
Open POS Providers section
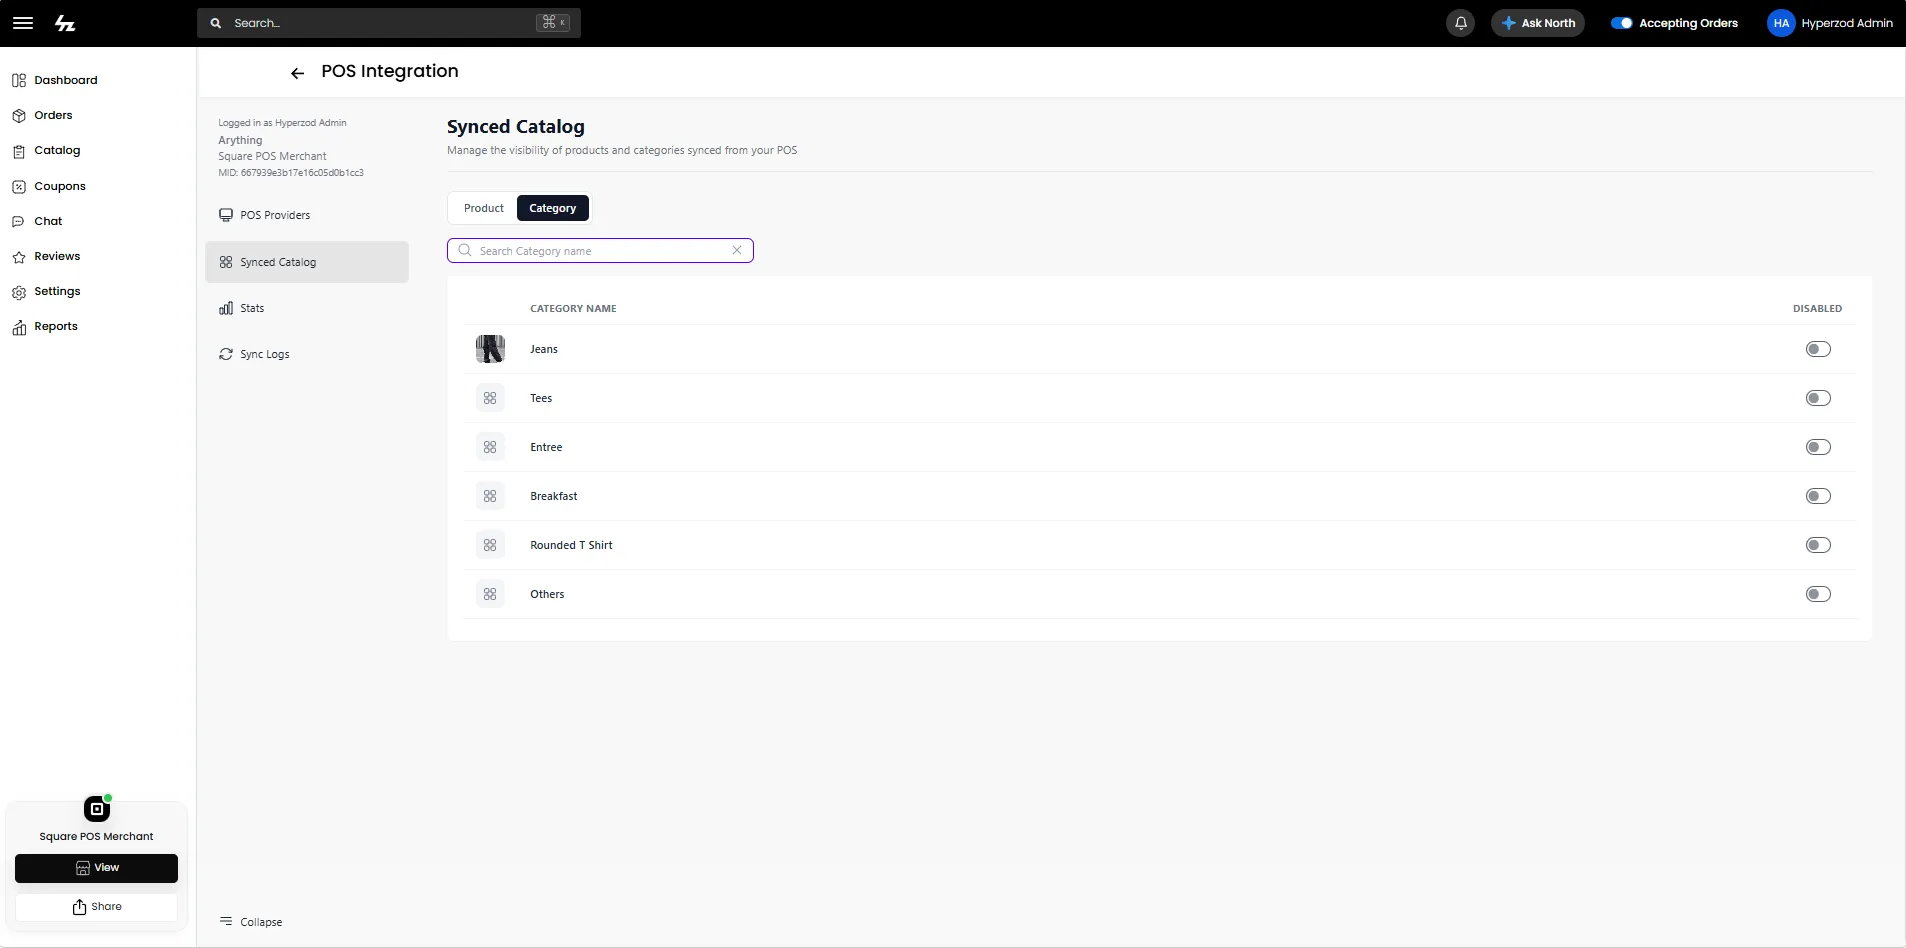(x=307, y=215)
